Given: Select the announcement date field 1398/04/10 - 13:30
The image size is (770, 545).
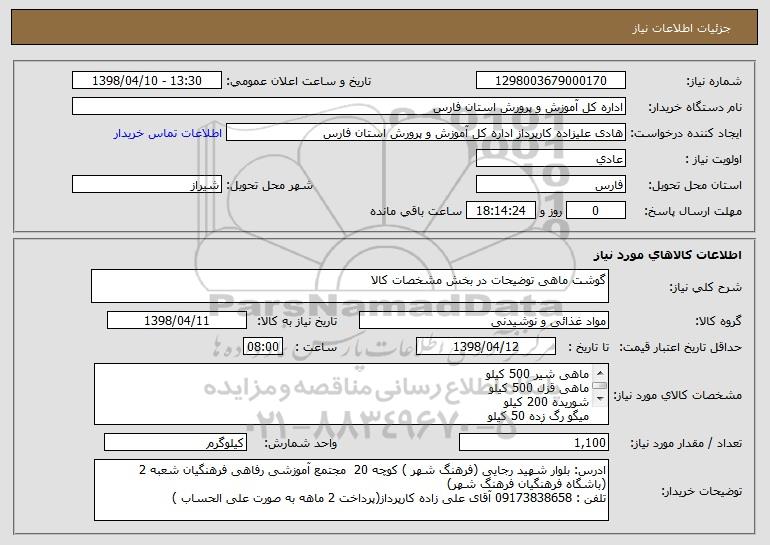Looking at the screenshot, I should [147, 80].
